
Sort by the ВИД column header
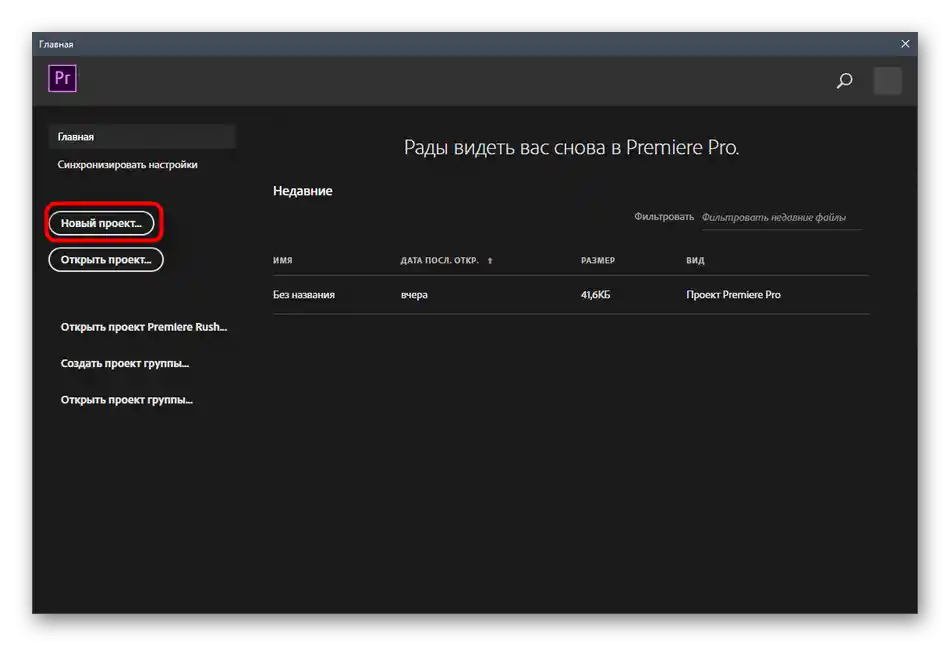point(695,260)
